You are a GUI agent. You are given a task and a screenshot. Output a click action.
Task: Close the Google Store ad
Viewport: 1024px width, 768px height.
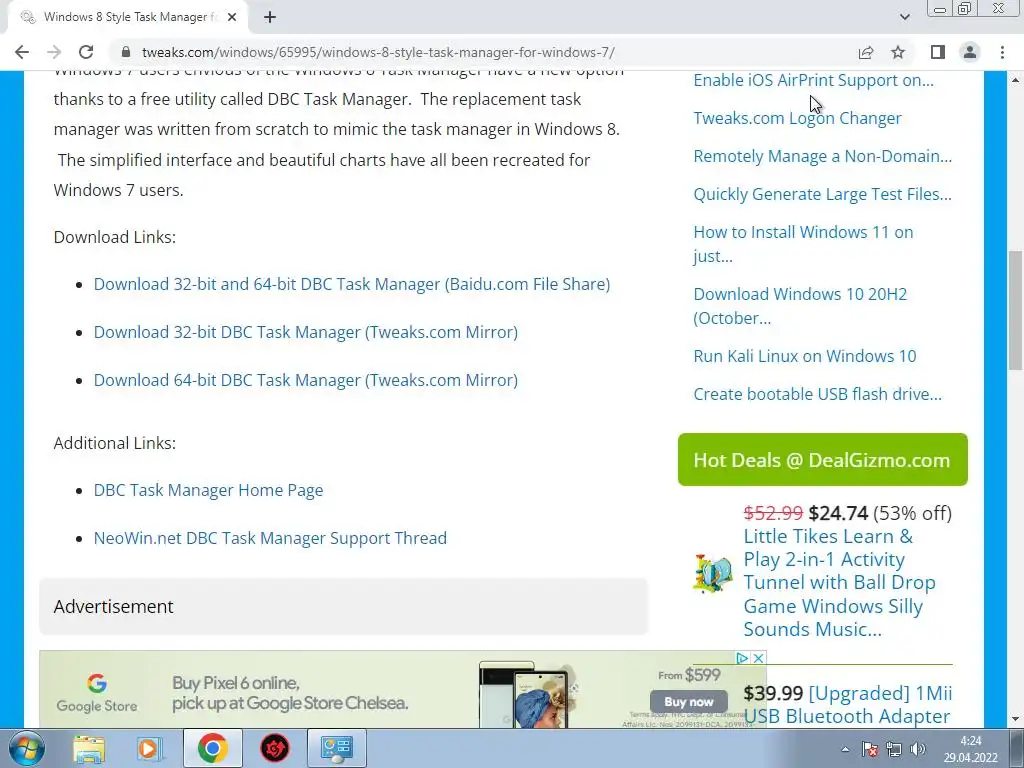(x=758, y=658)
